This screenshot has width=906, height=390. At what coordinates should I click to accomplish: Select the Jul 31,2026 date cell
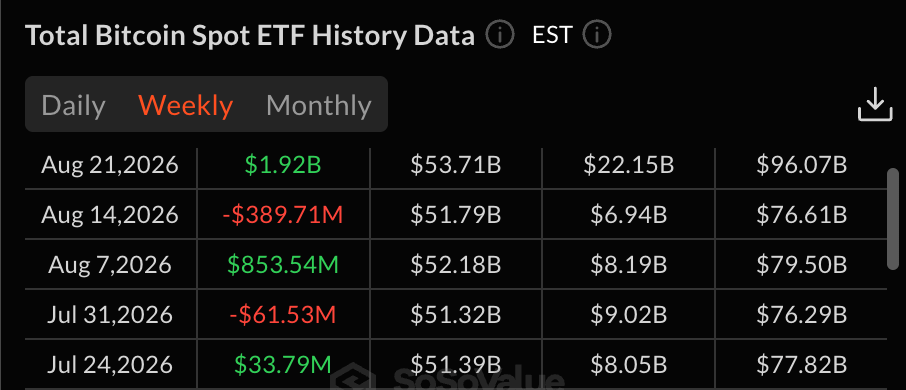pyautogui.click(x=110, y=315)
